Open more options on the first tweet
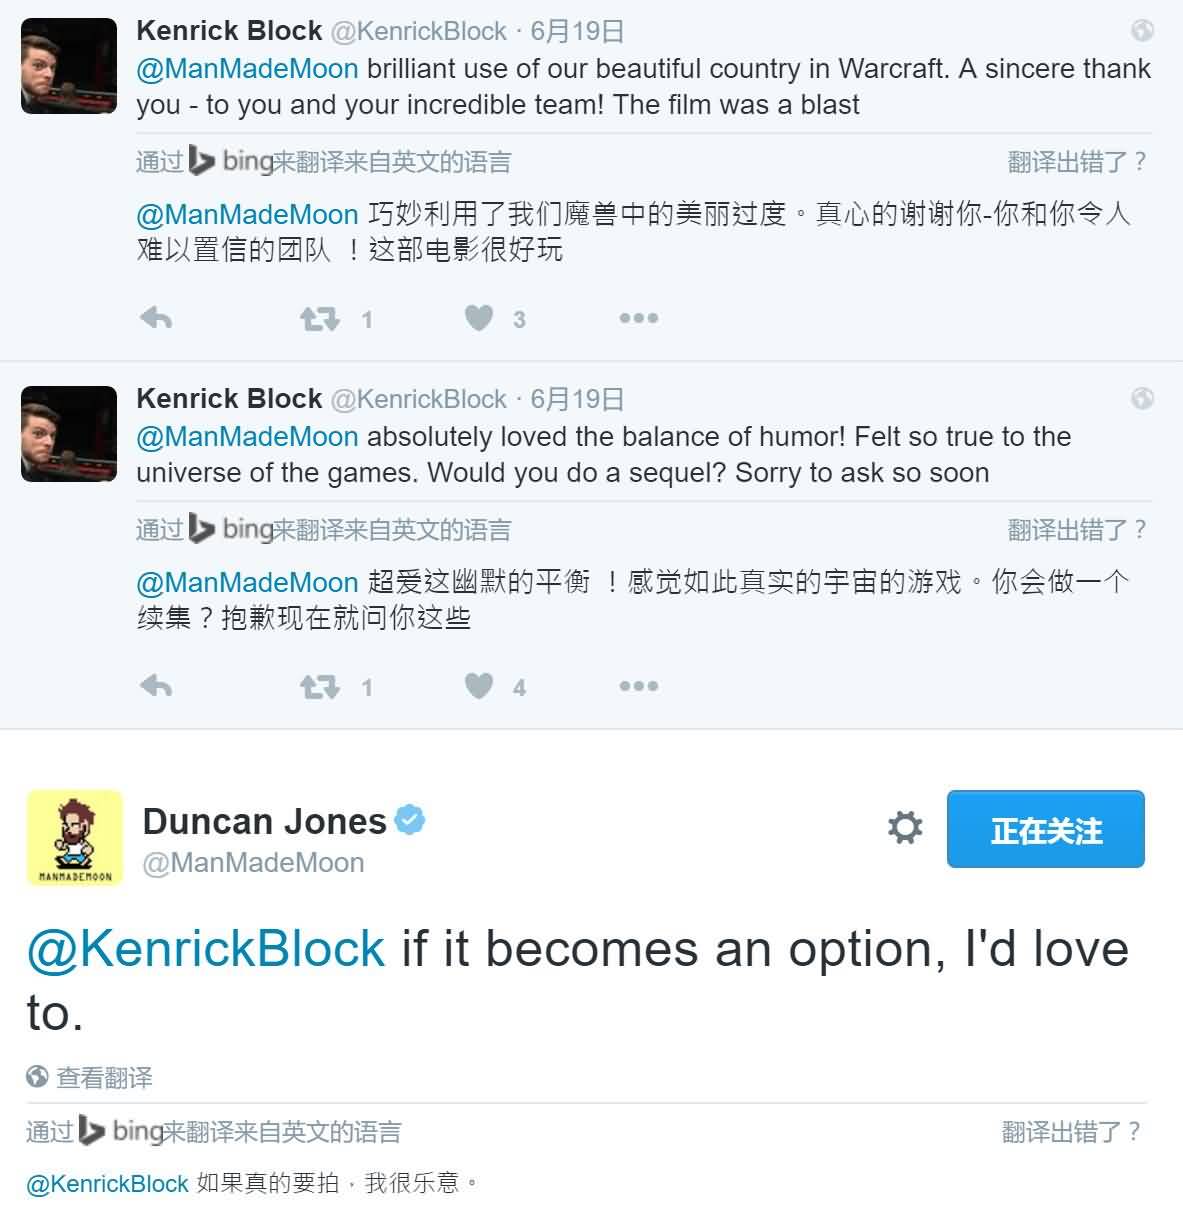This screenshot has height=1211, width=1183. [x=638, y=318]
